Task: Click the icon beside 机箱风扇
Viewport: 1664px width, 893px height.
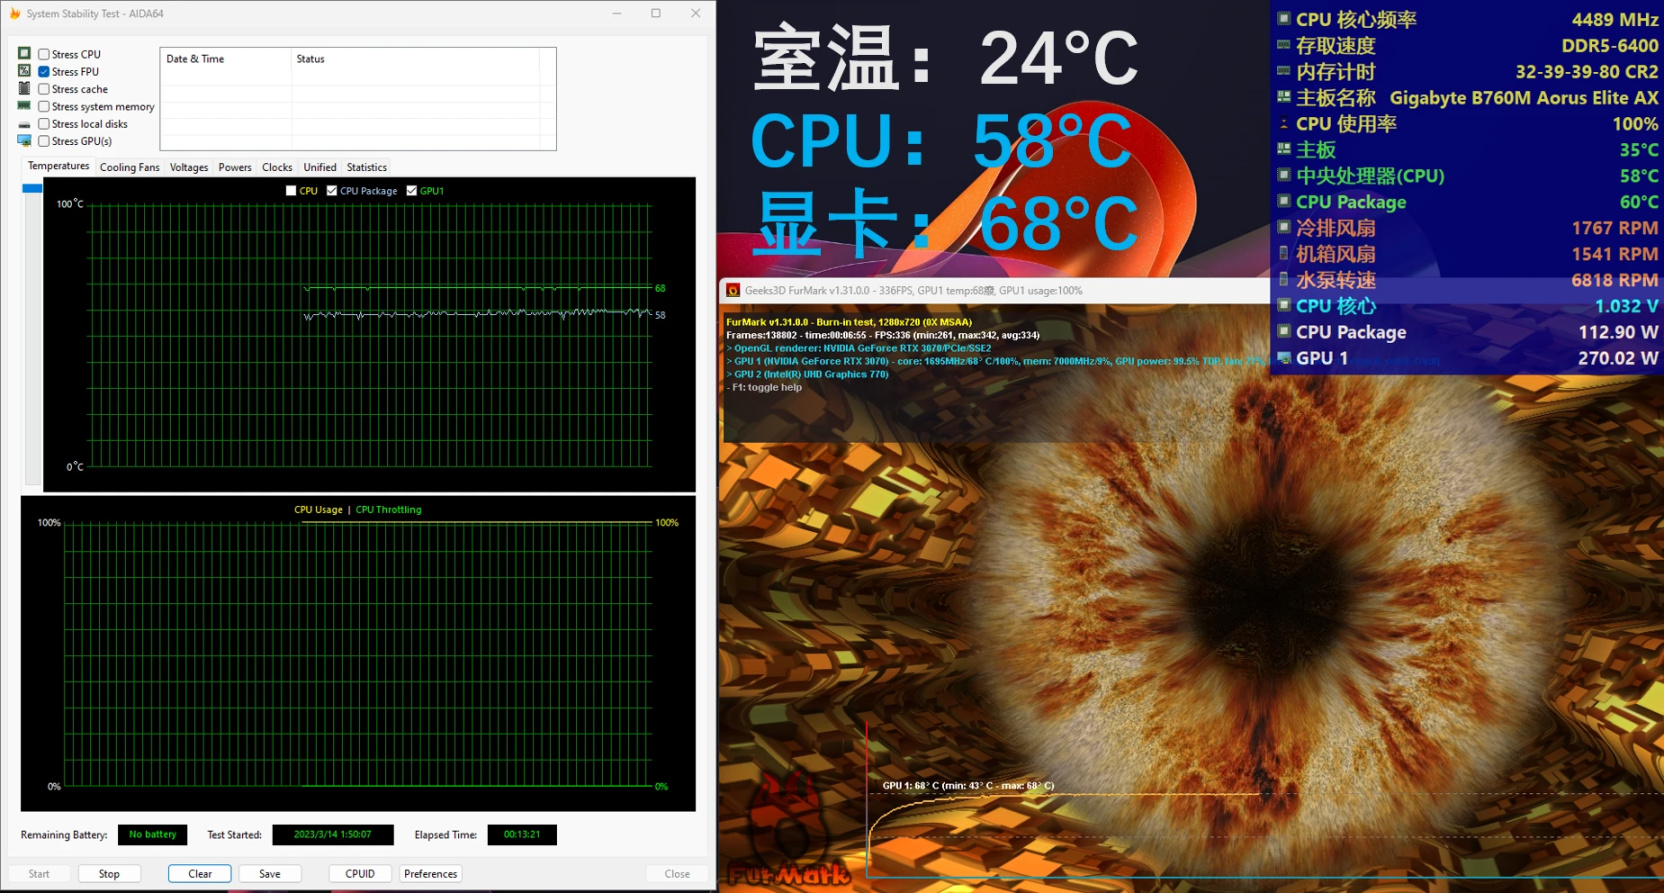Action: (1284, 253)
